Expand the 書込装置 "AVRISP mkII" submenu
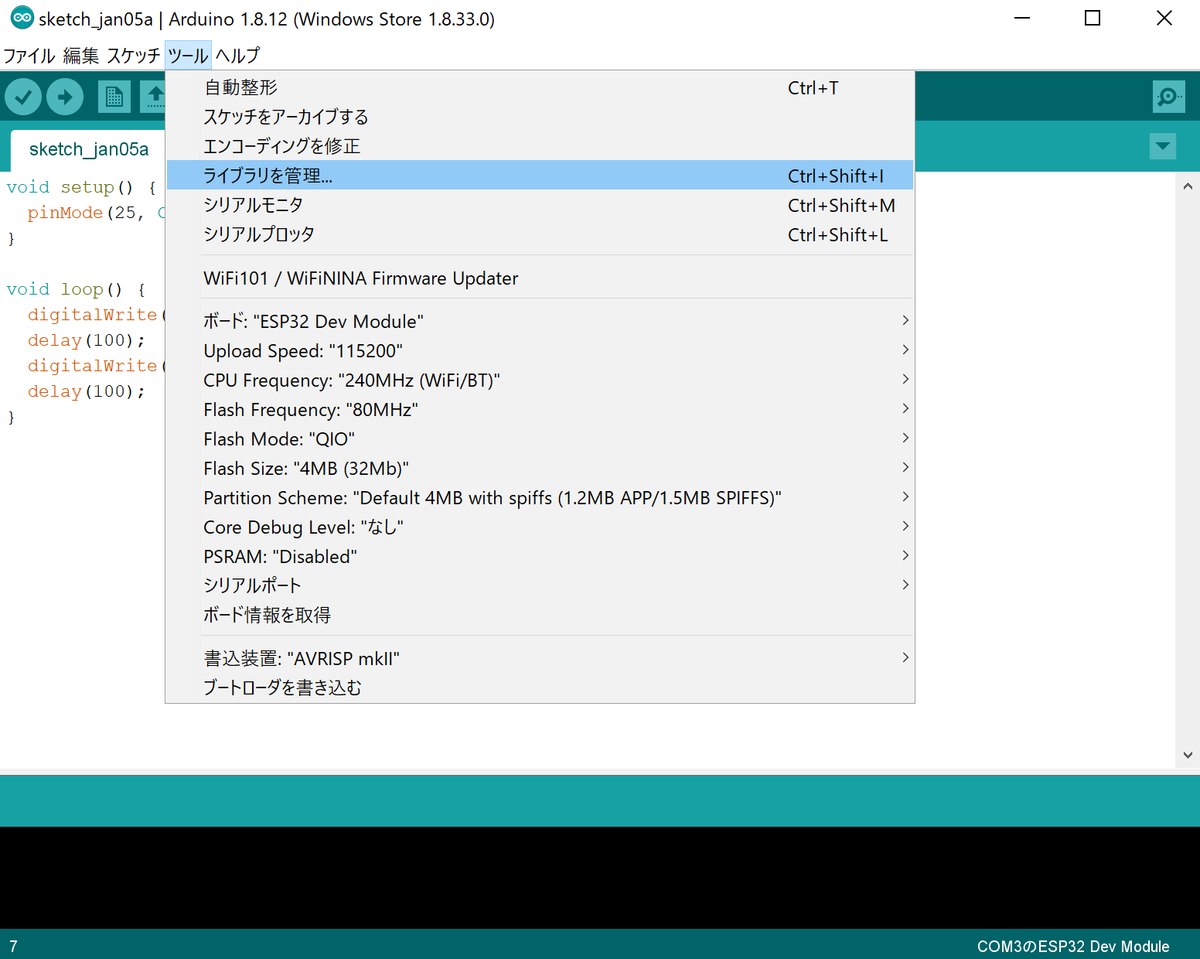 tap(540, 658)
